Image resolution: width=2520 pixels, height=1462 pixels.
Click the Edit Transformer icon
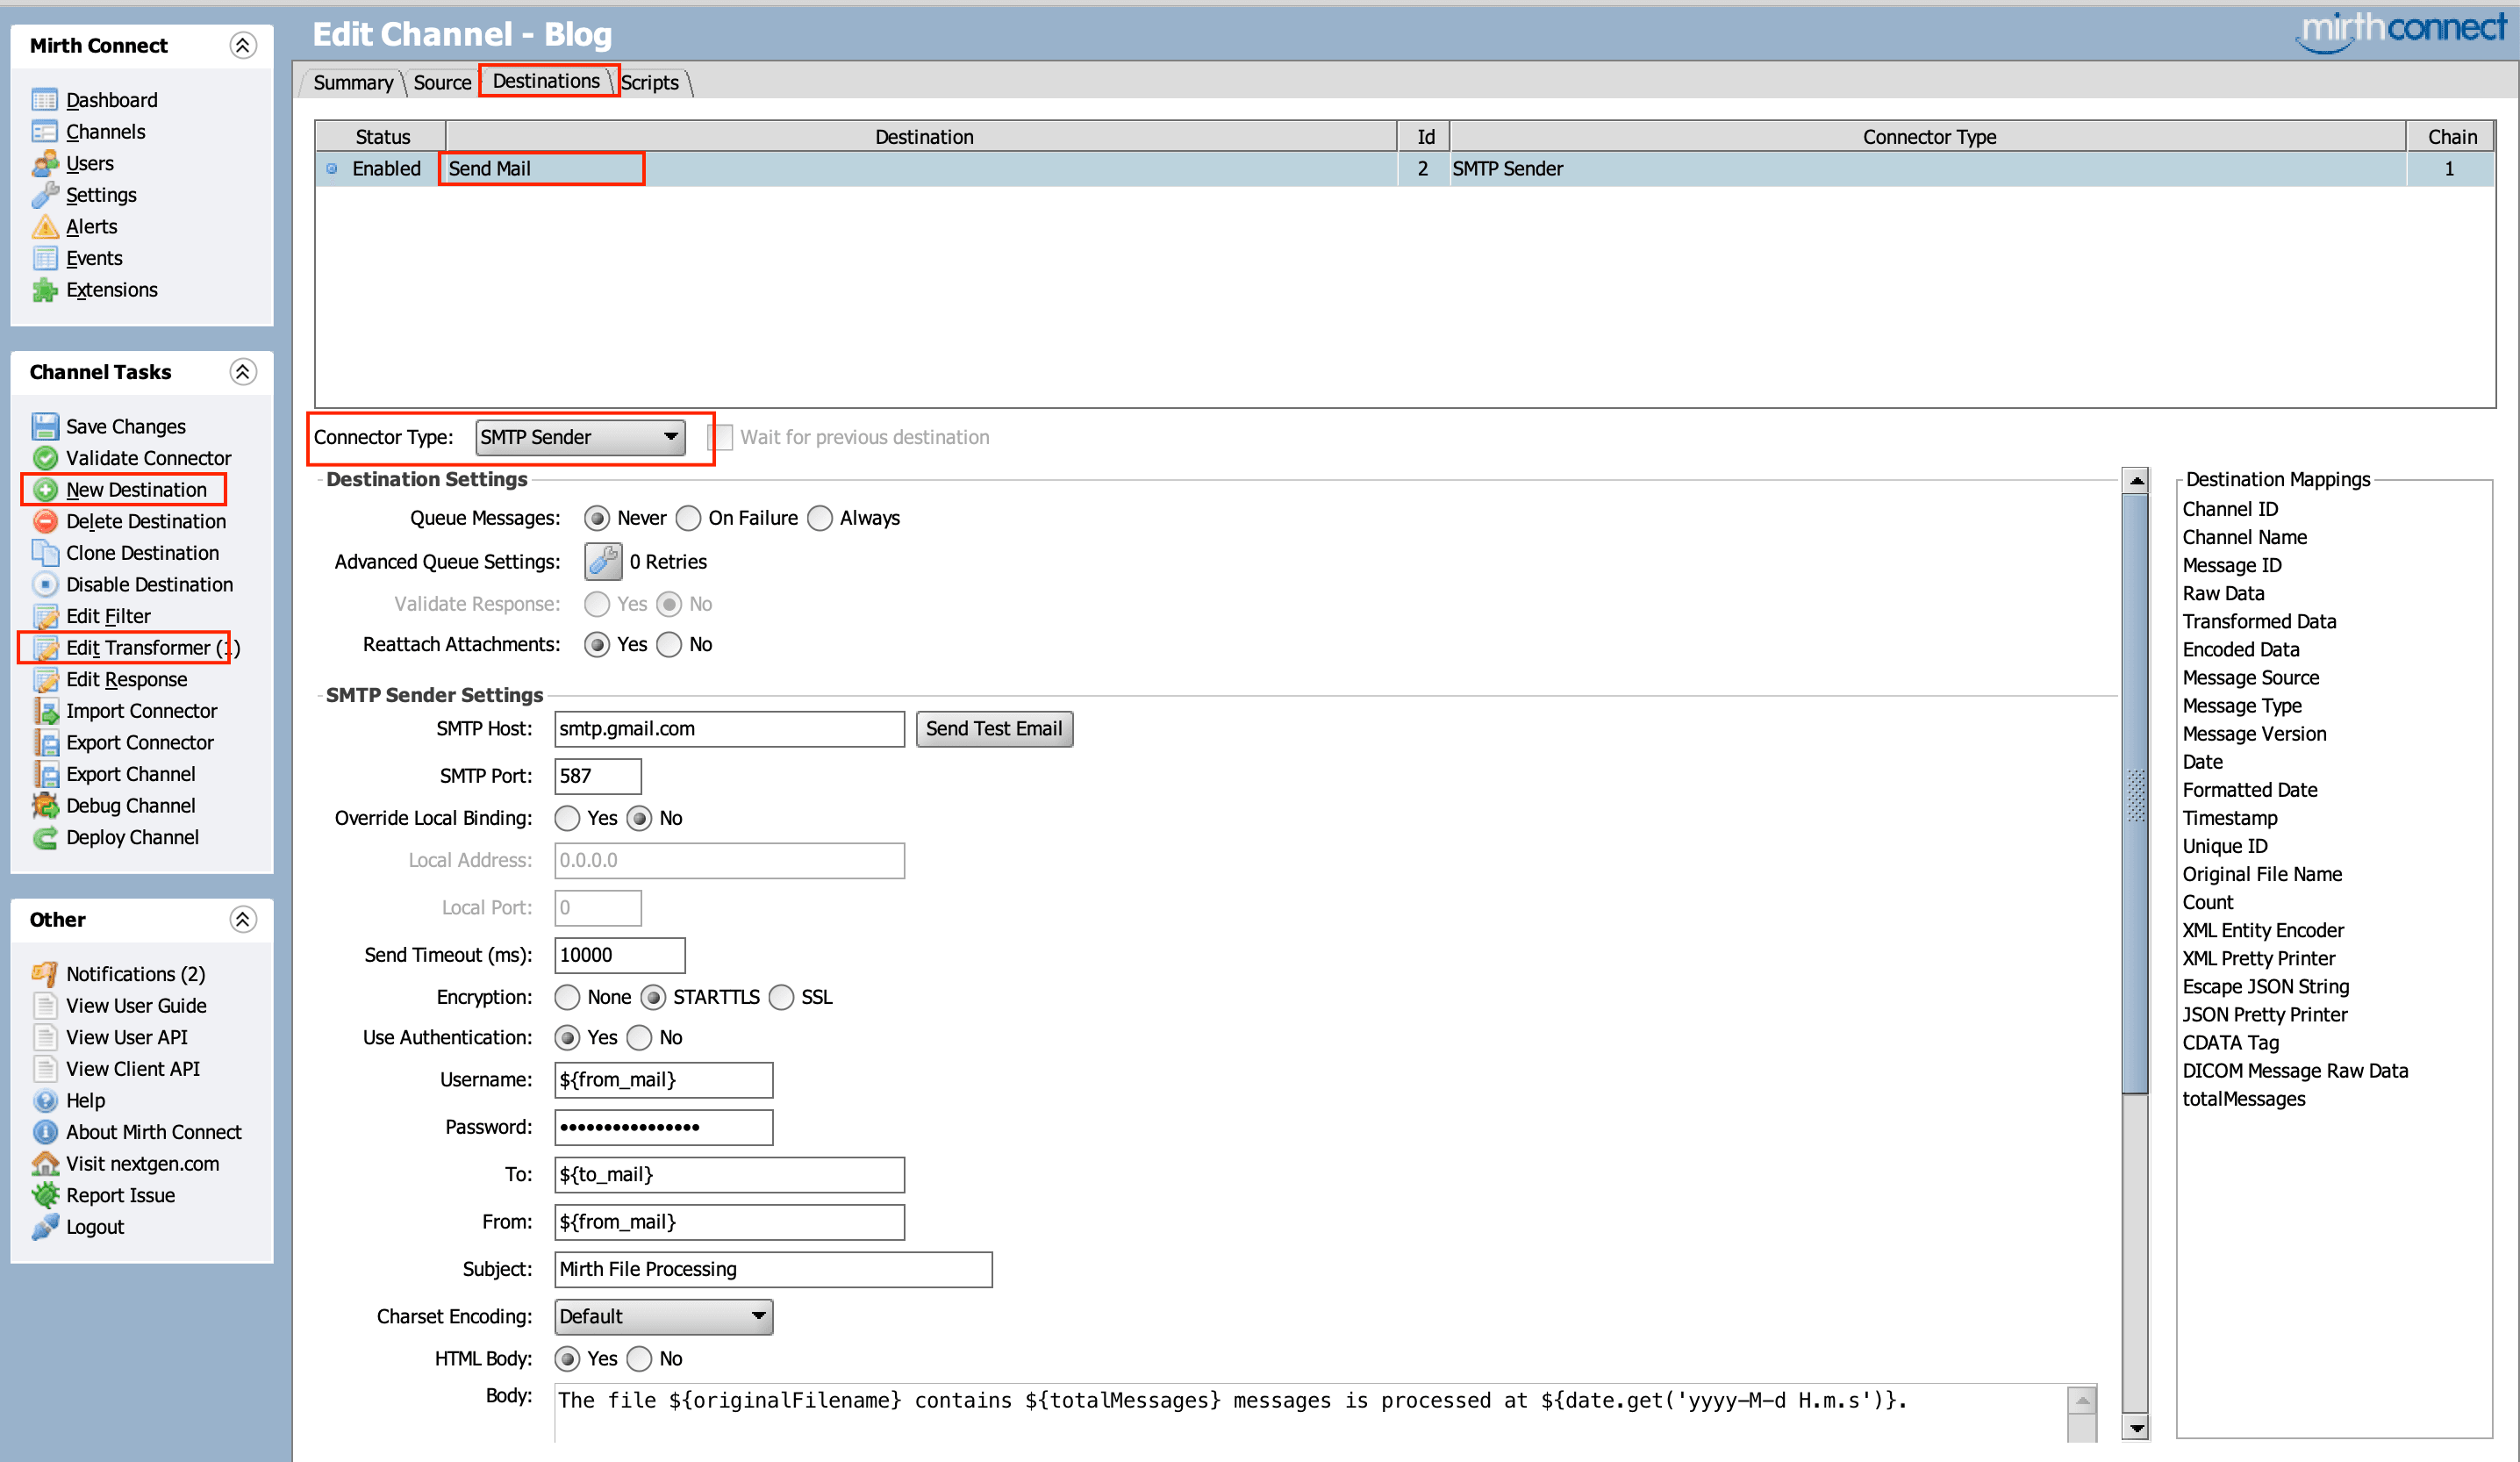coord(45,648)
